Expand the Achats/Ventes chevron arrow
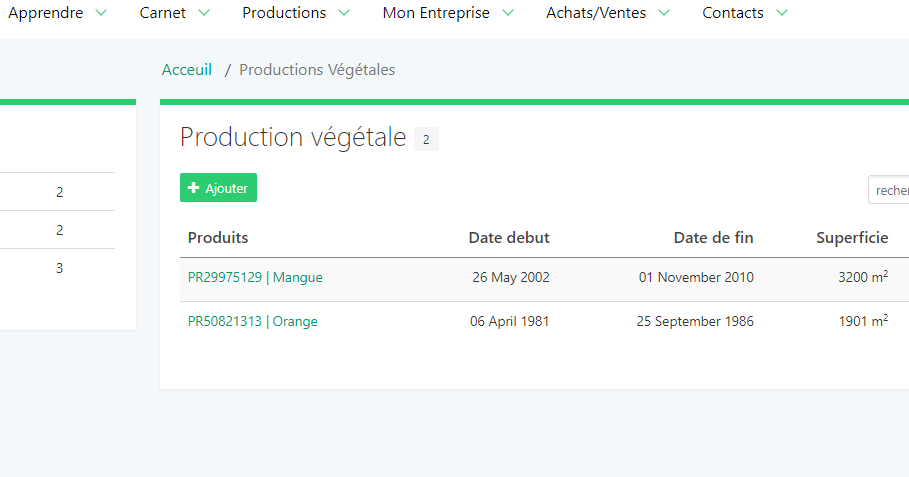This screenshot has width=909, height=477. [x=664, y=13]
